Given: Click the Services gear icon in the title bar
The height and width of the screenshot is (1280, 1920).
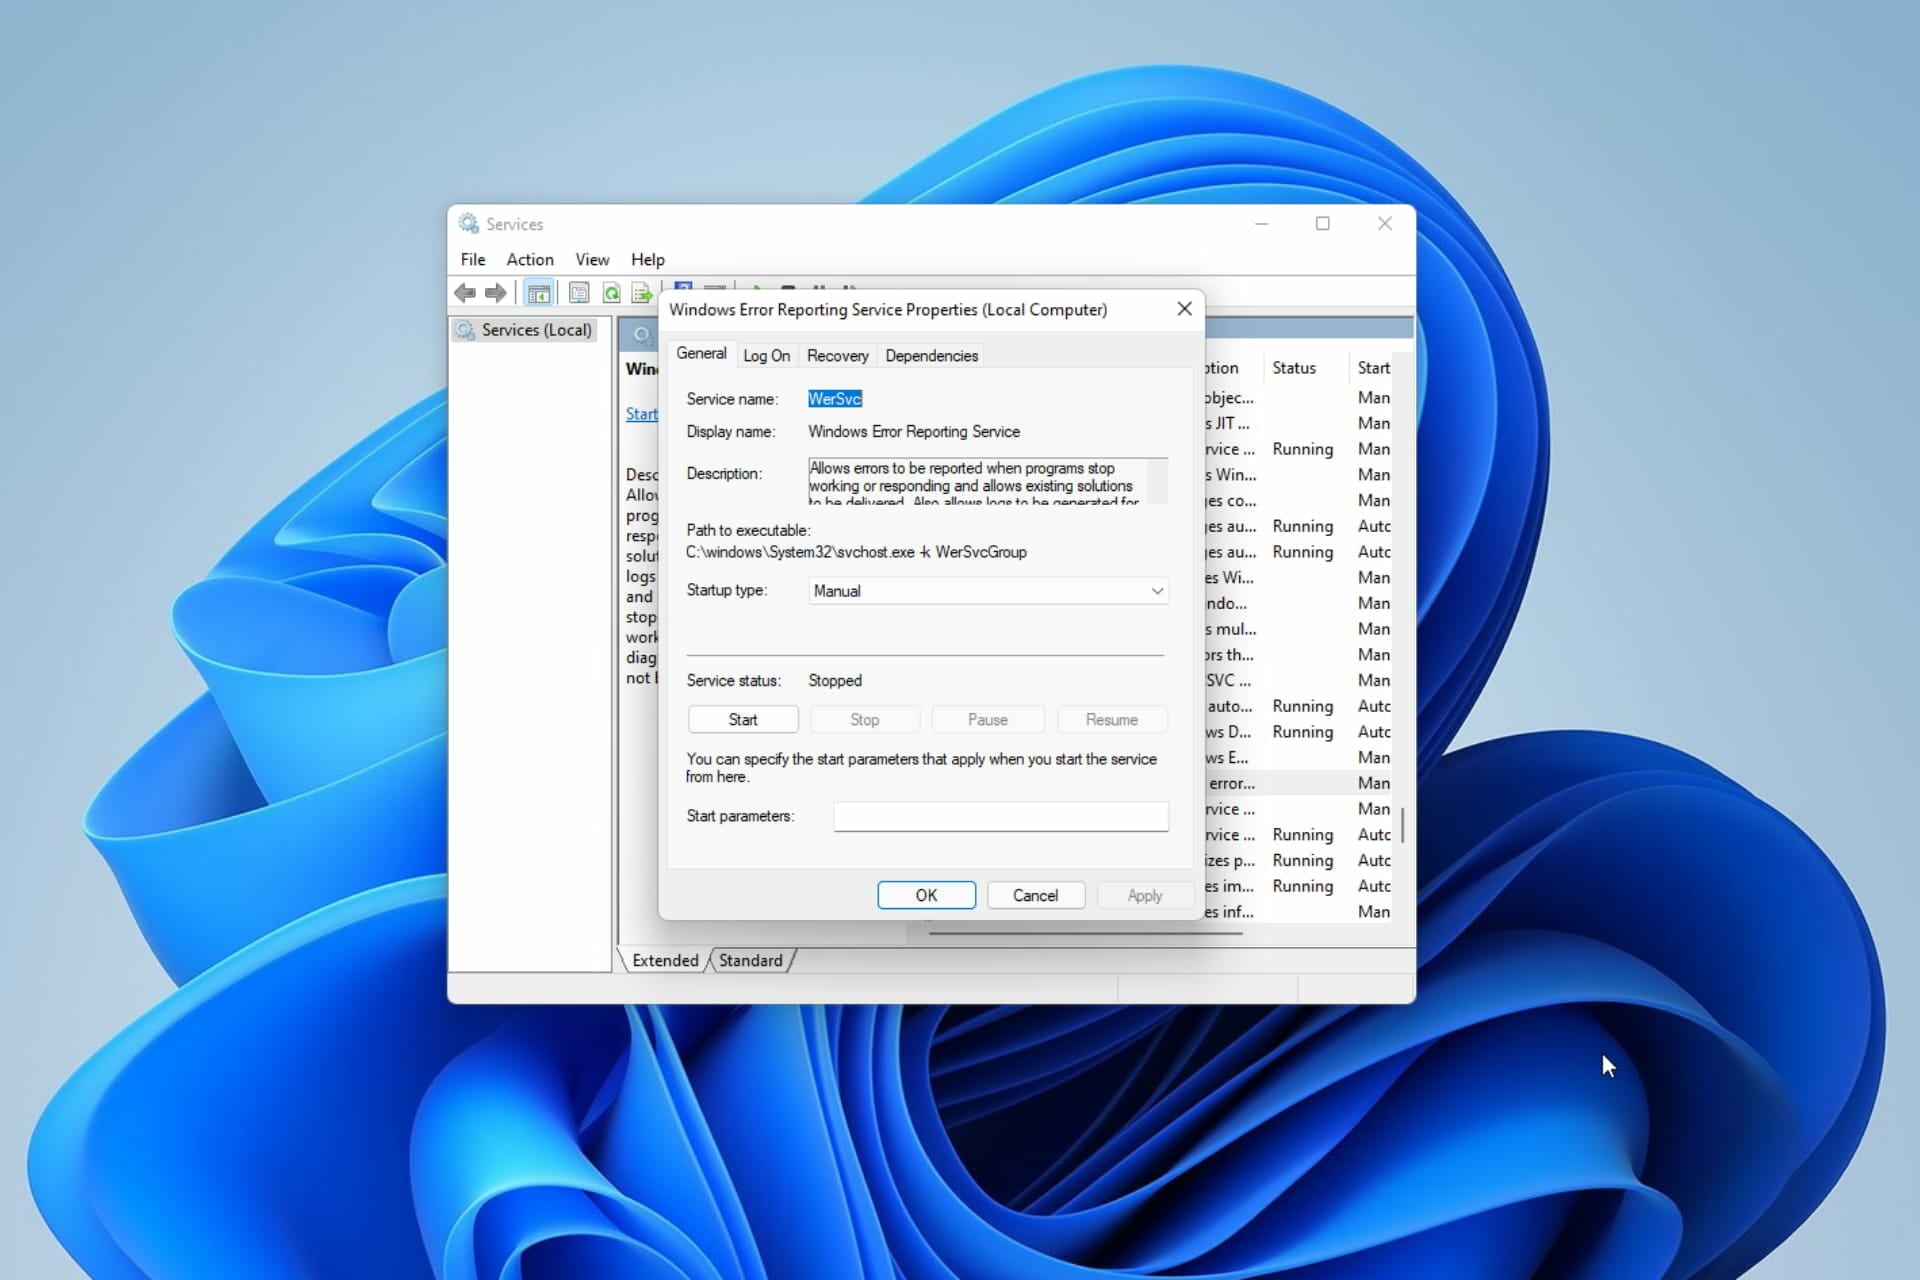Looking at the screenshot, I should pos(467,223).
